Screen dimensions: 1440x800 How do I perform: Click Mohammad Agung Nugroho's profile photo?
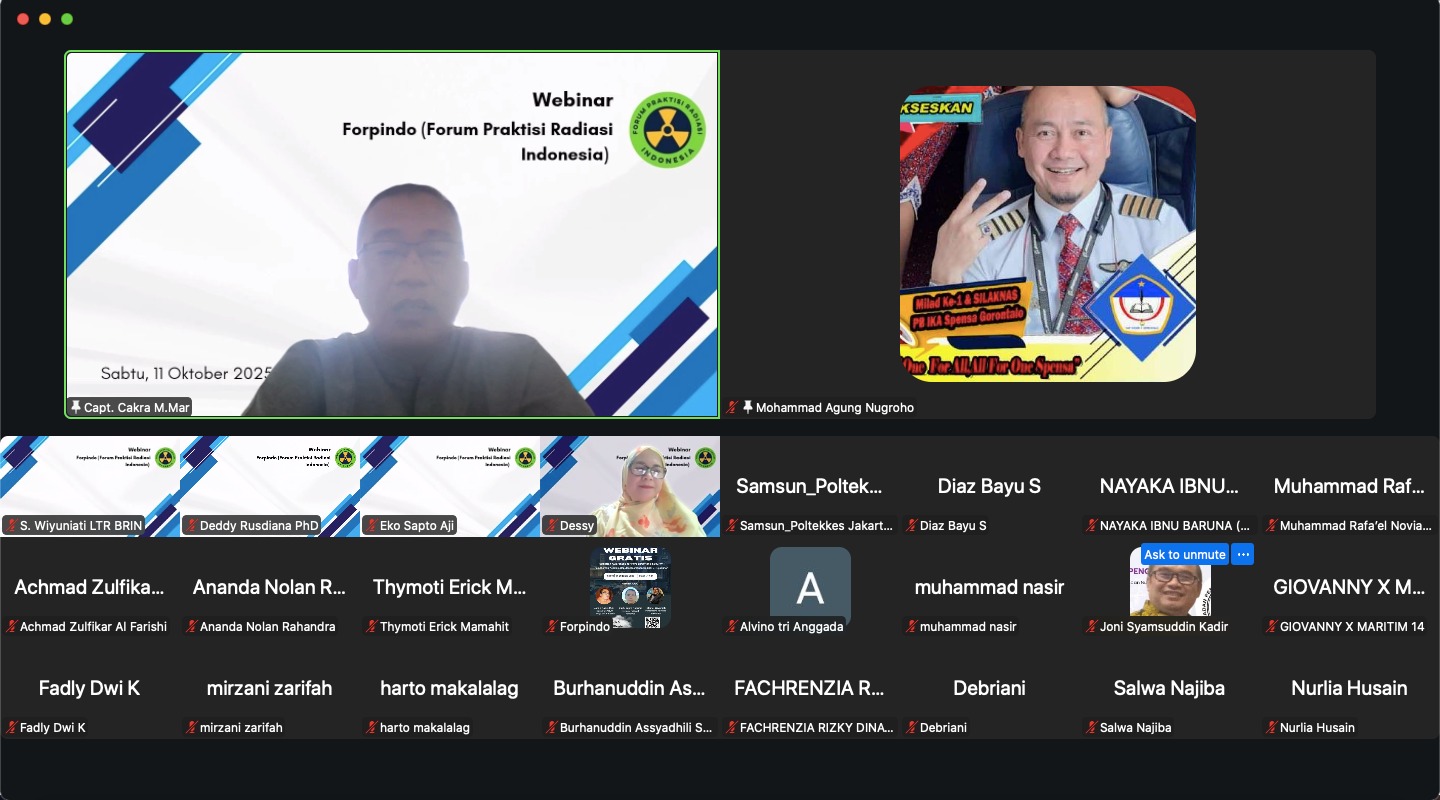coord(1047,233)
